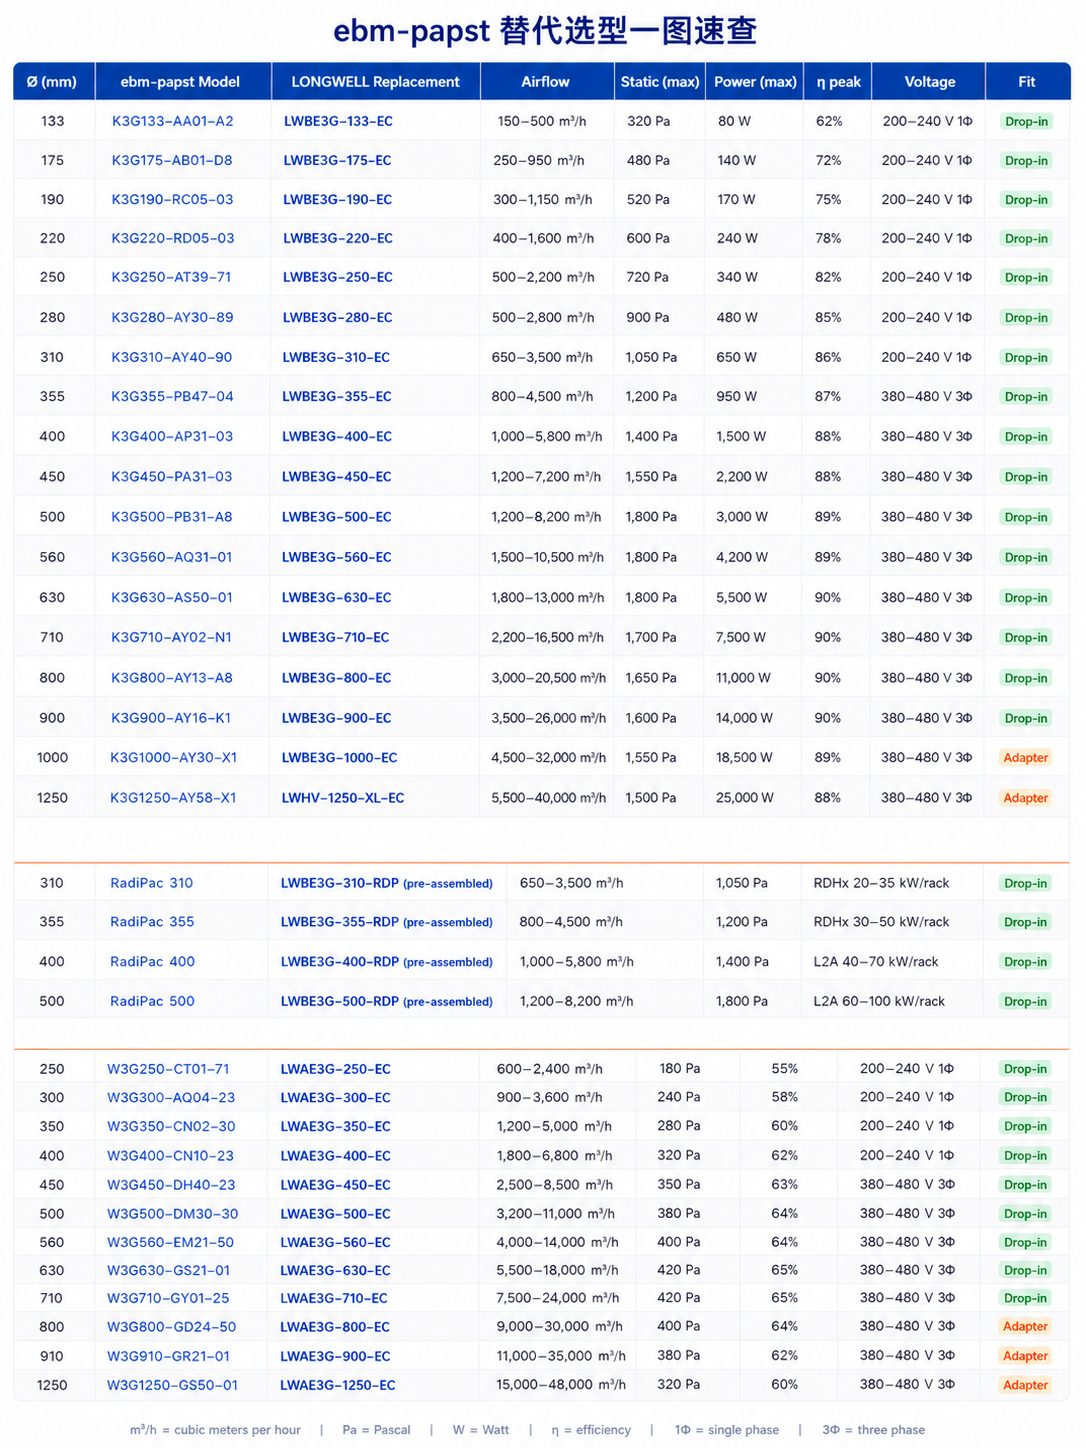This screenshot has height=1448, width=1086.
Task: Select the RadiPac 310 link
Action: [x=152, y=883]
